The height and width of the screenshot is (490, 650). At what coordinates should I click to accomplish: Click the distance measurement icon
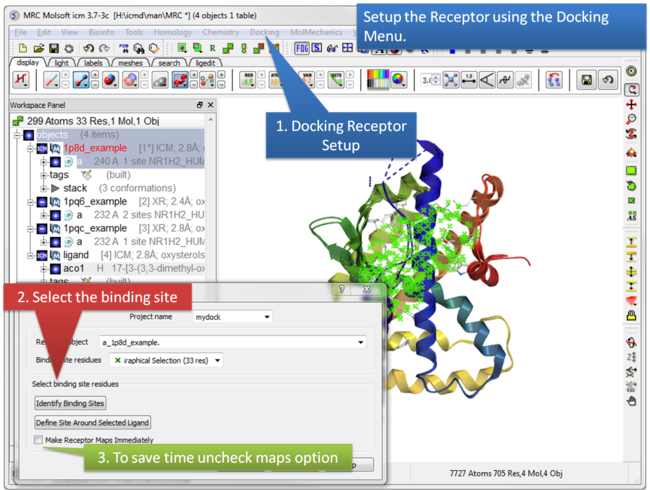click(471, 80)
